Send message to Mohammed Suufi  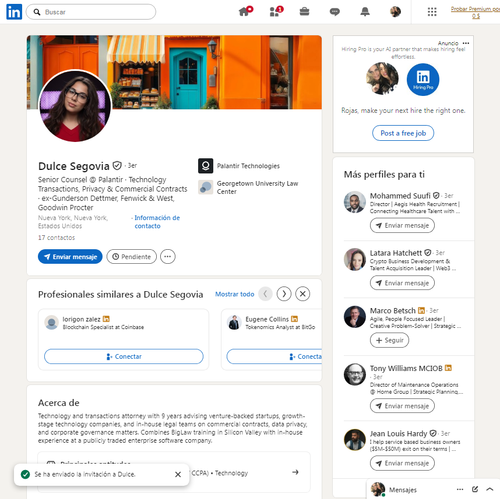tap(402, 226)
